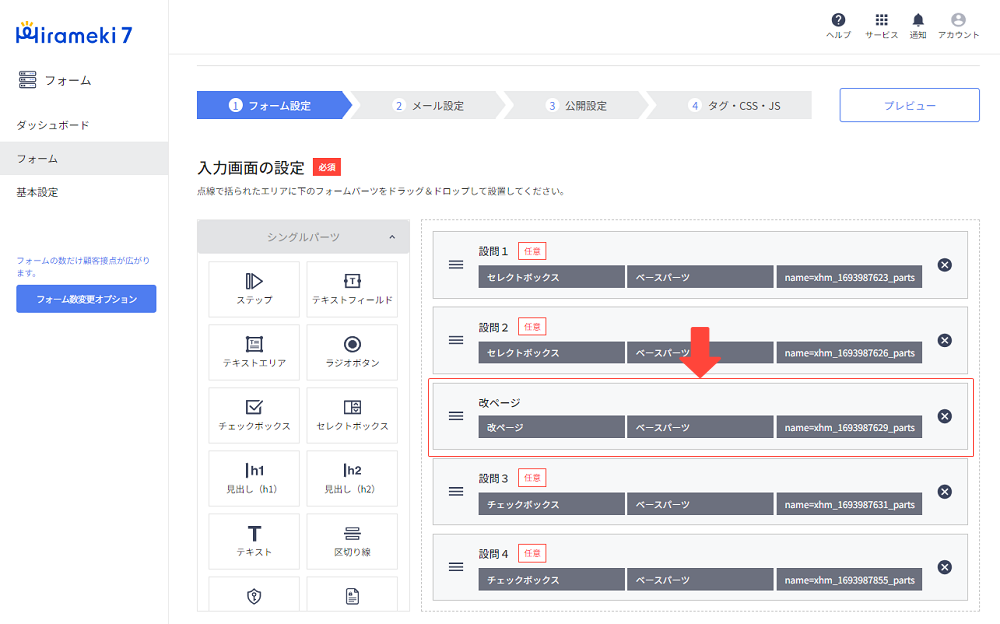
Task: Delete question 1 with X button
Action: tap(944, 265)
